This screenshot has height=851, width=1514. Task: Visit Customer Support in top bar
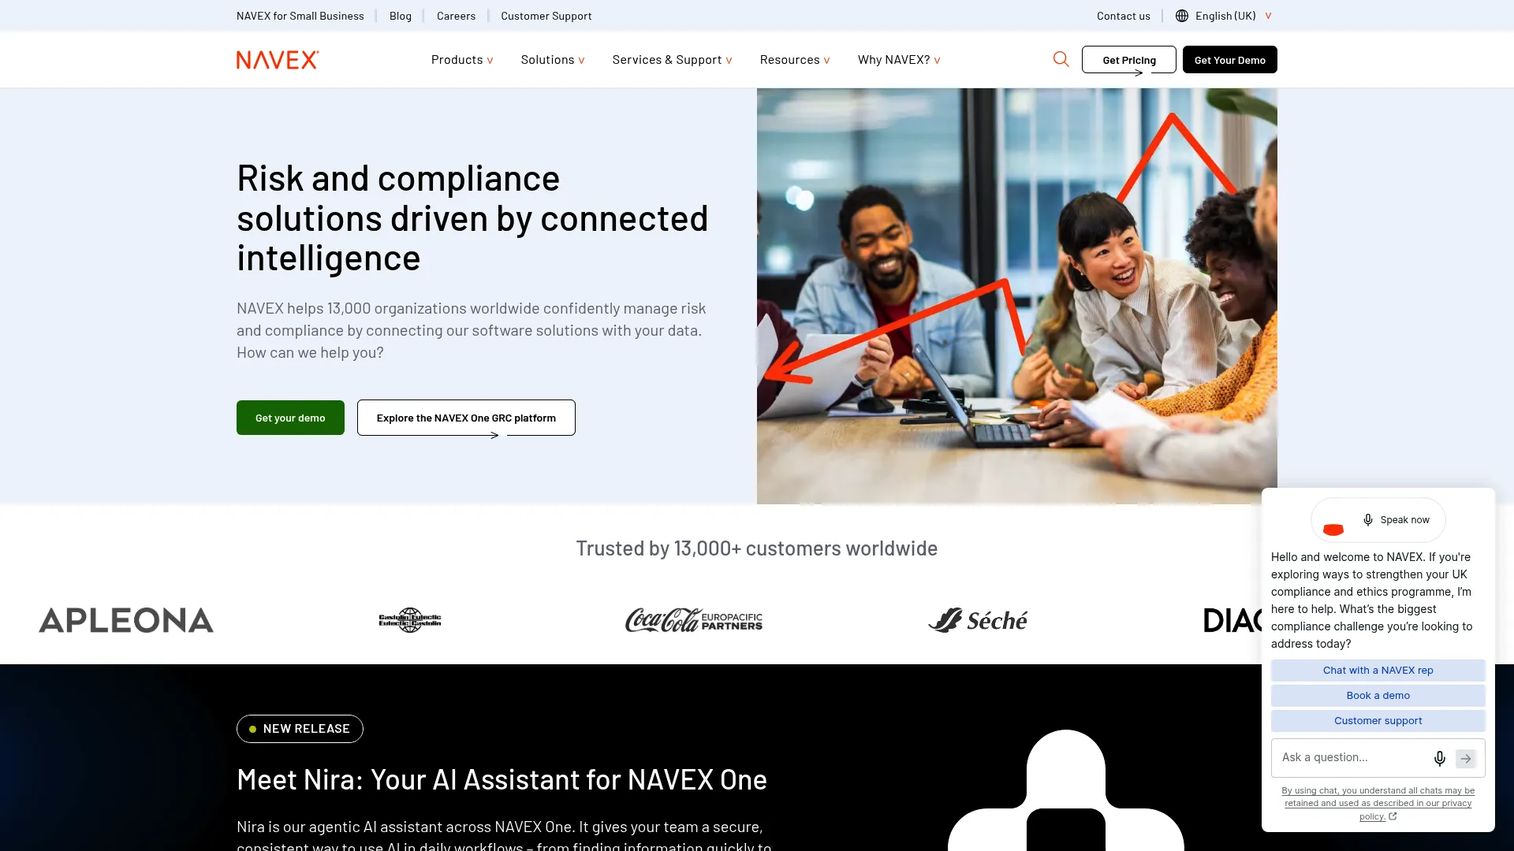point(546,16)
